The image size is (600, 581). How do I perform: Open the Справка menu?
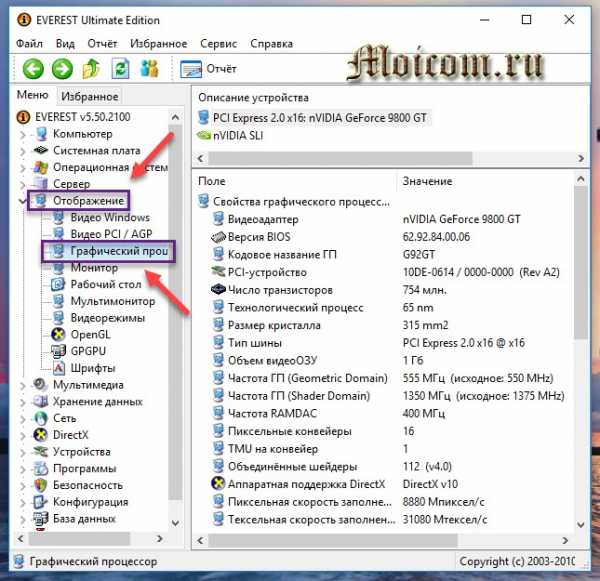tap(271, 44)
